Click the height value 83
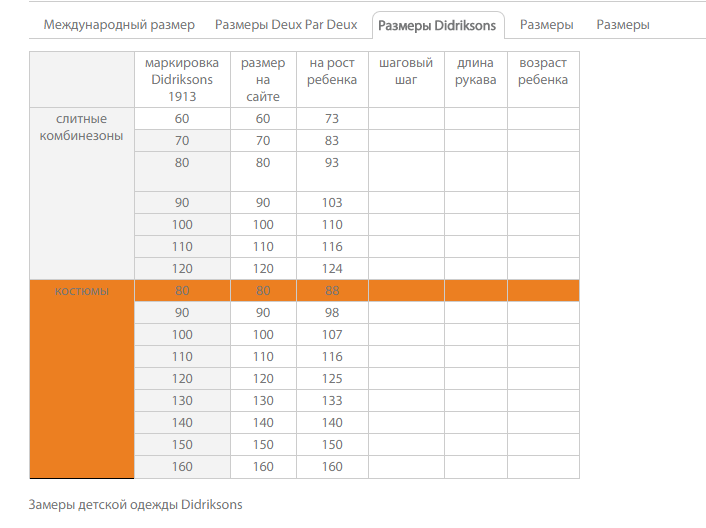Image resolution: width=706 pixels, height=528 pixels. (x=332, y=141)
